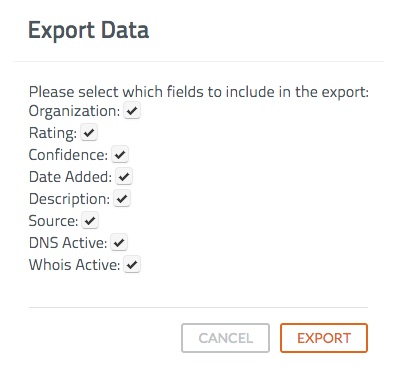
Task: Click the Description label text
Action: [x=69, y=199]
